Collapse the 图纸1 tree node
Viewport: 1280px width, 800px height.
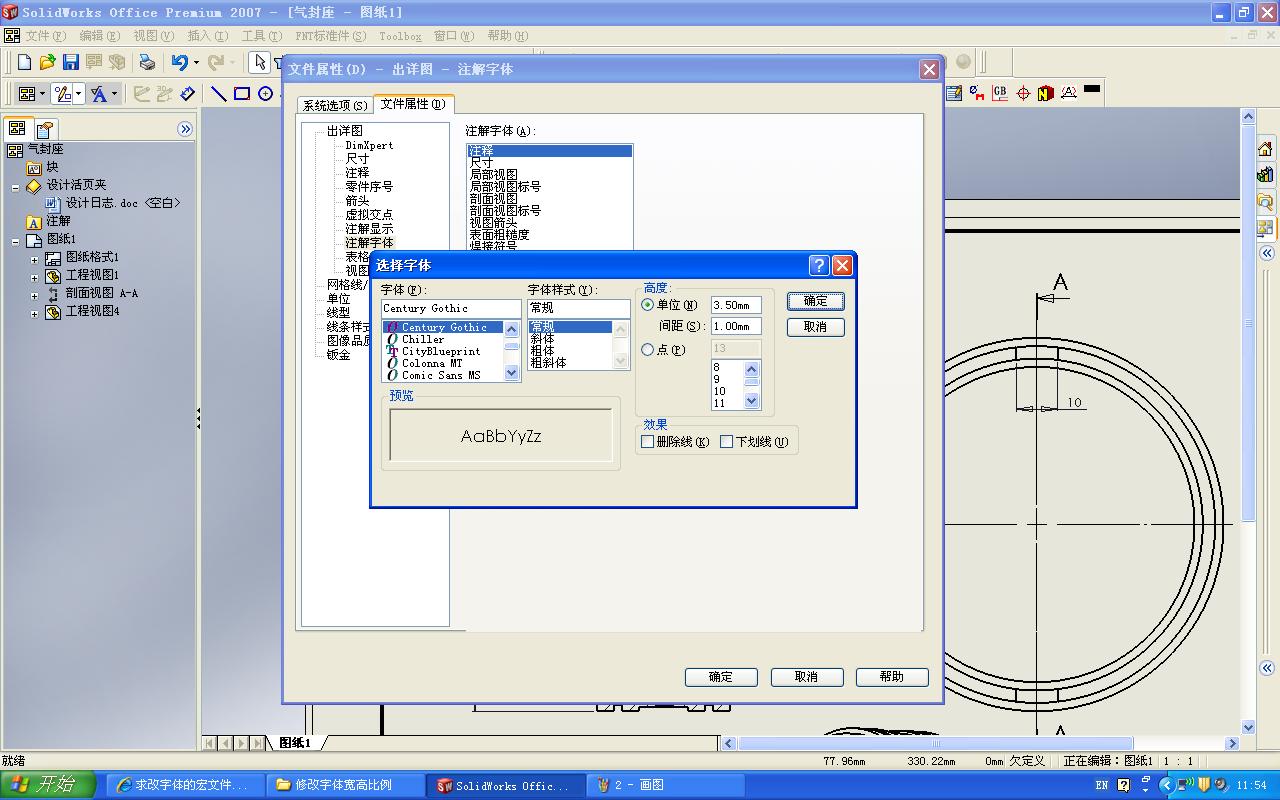[x=16, y=241]
